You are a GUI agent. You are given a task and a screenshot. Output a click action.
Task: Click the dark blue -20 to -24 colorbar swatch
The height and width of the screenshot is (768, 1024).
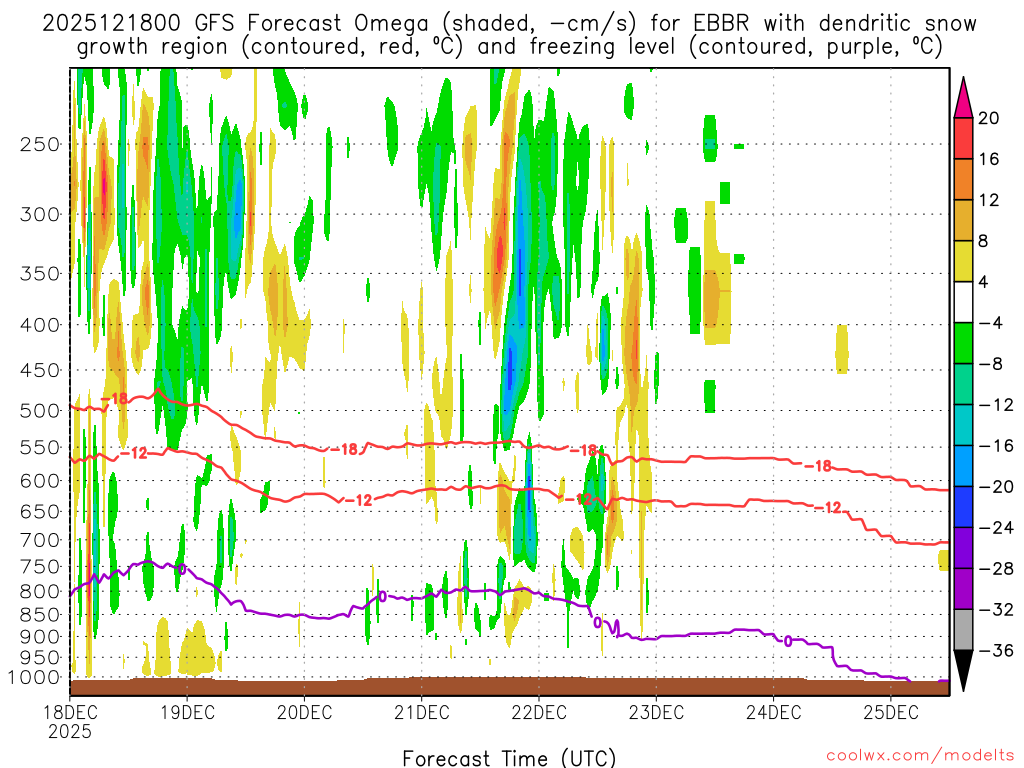963,507
